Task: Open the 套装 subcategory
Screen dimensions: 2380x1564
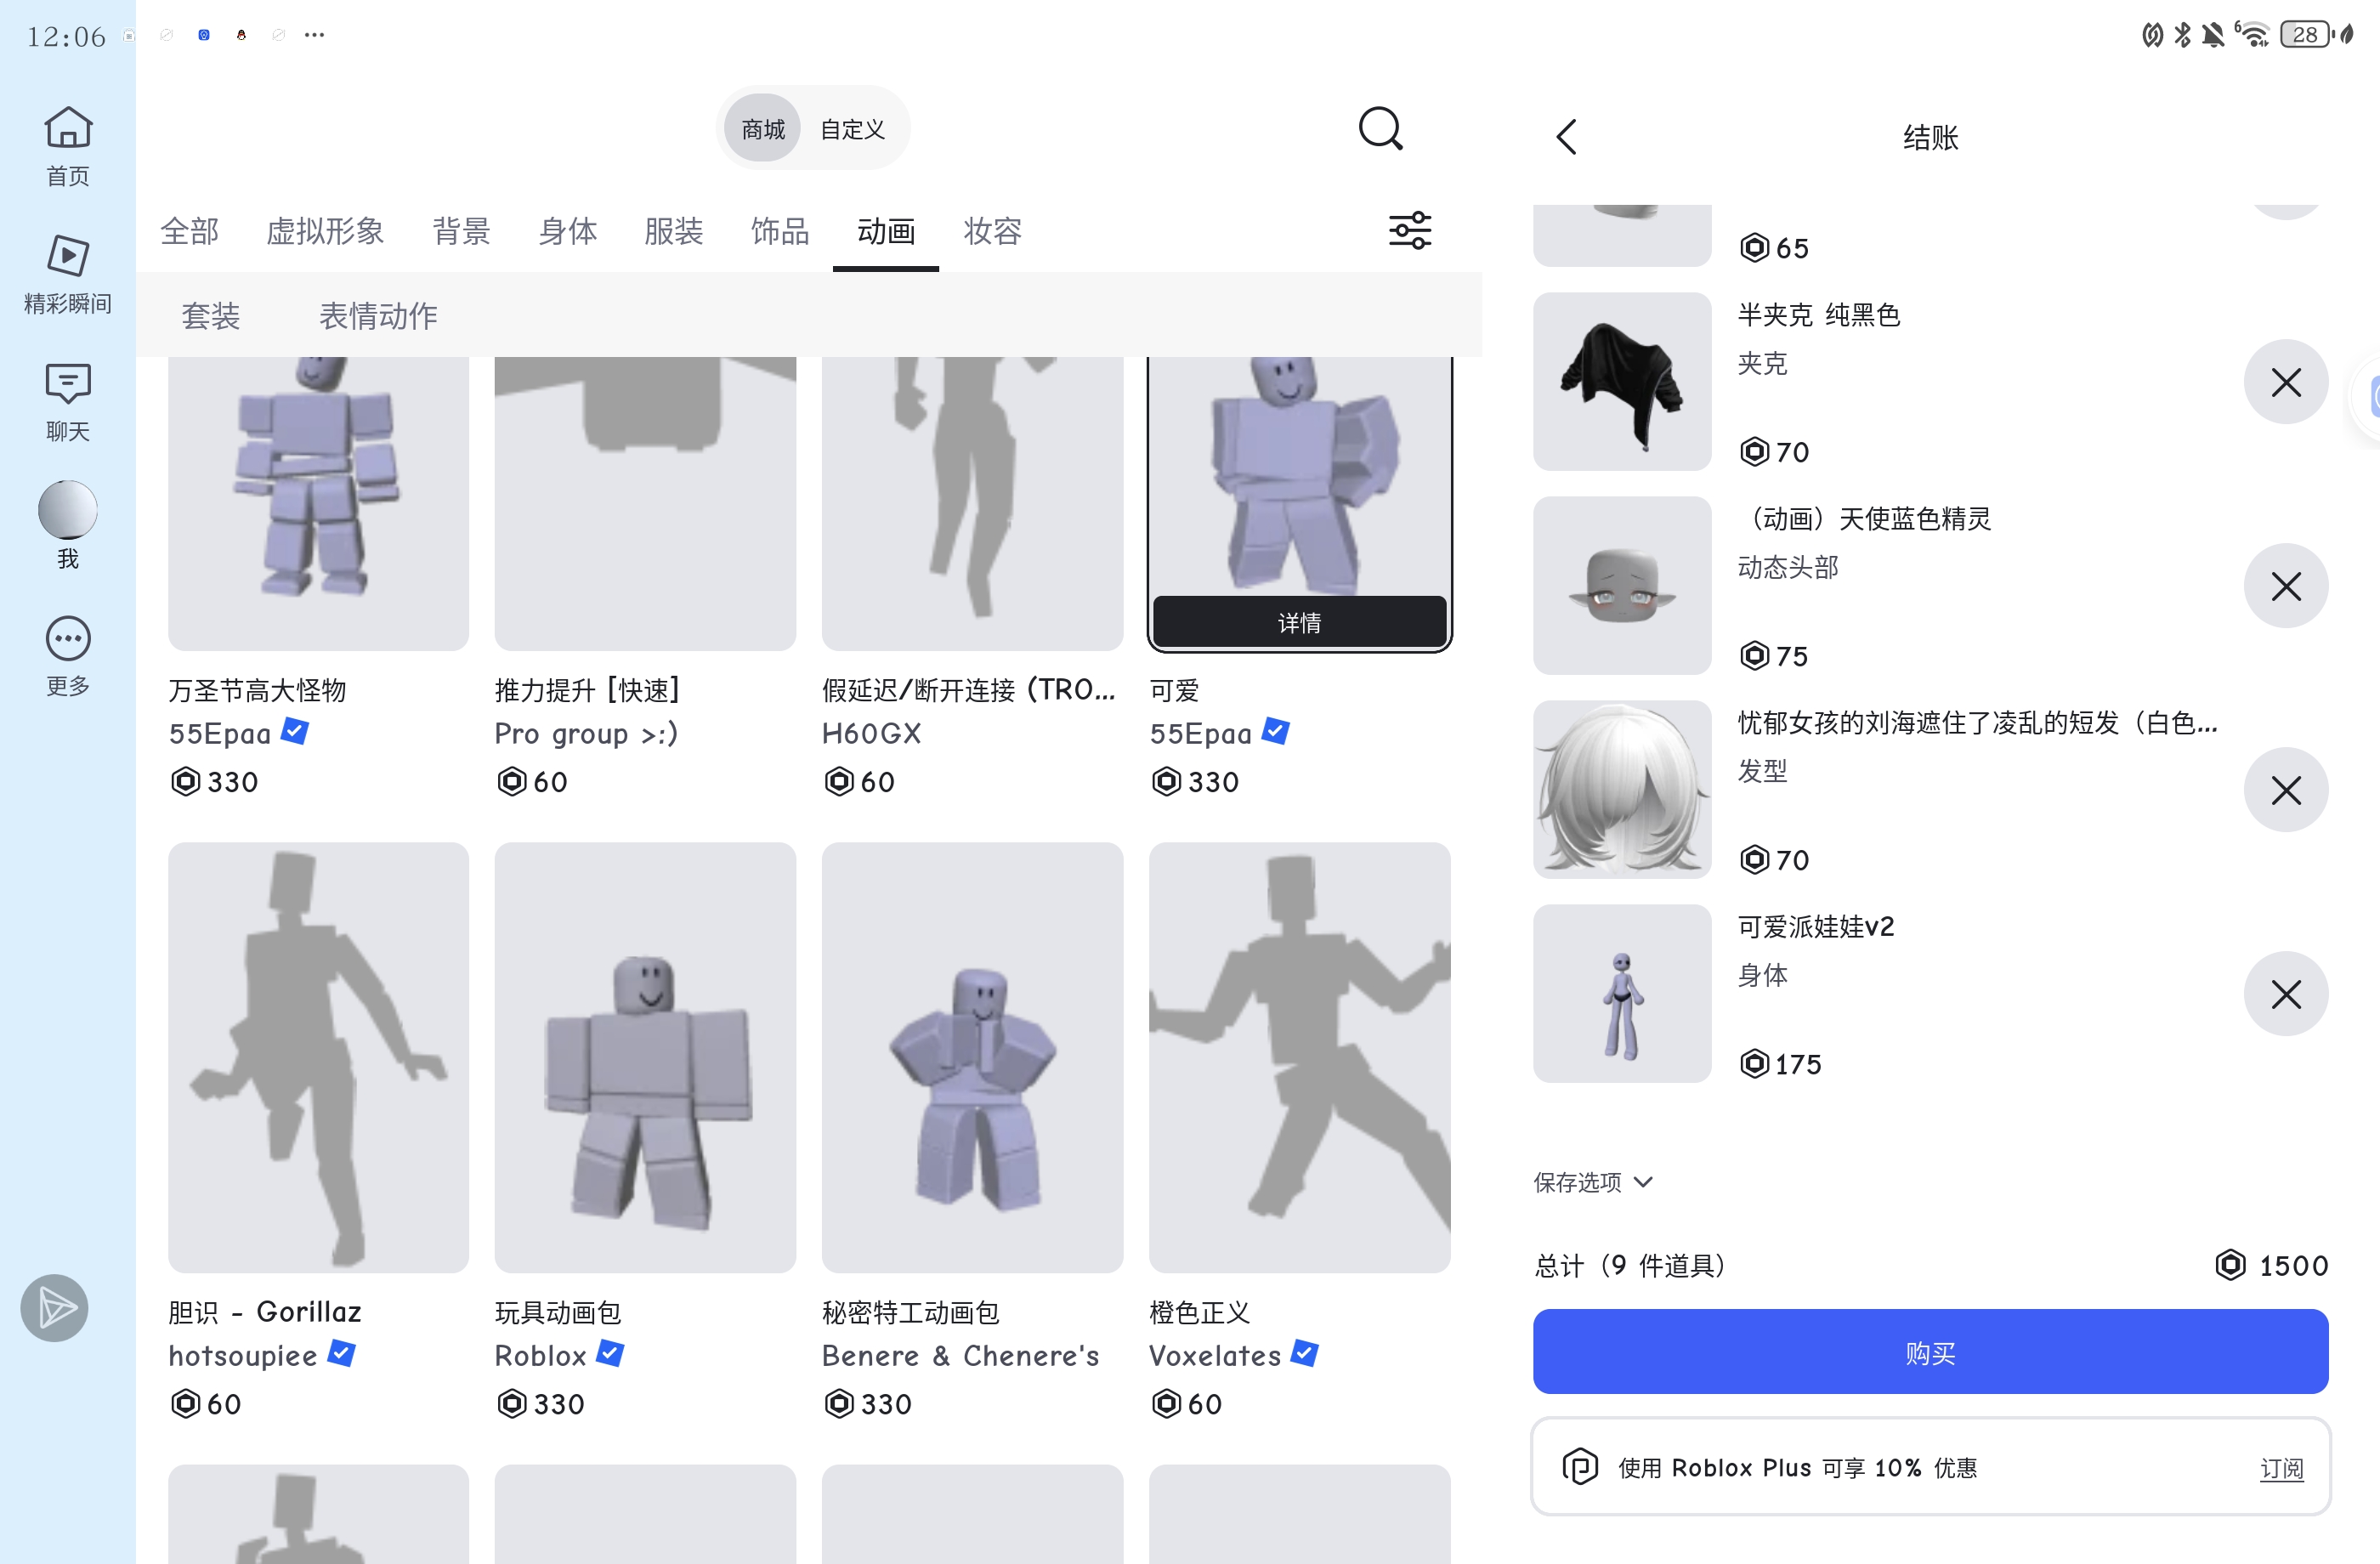Action: 210,316
